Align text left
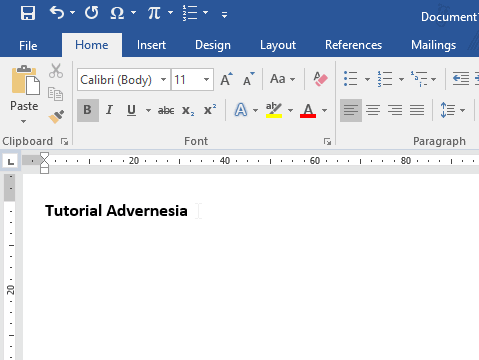 pyautogui.click(x=351, y=110)
